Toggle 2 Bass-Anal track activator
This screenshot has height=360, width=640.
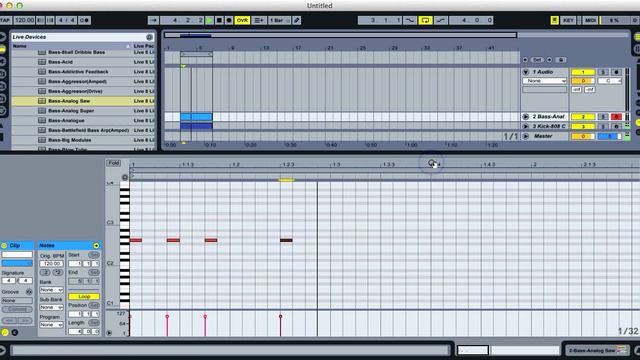[x=583, y=117]
